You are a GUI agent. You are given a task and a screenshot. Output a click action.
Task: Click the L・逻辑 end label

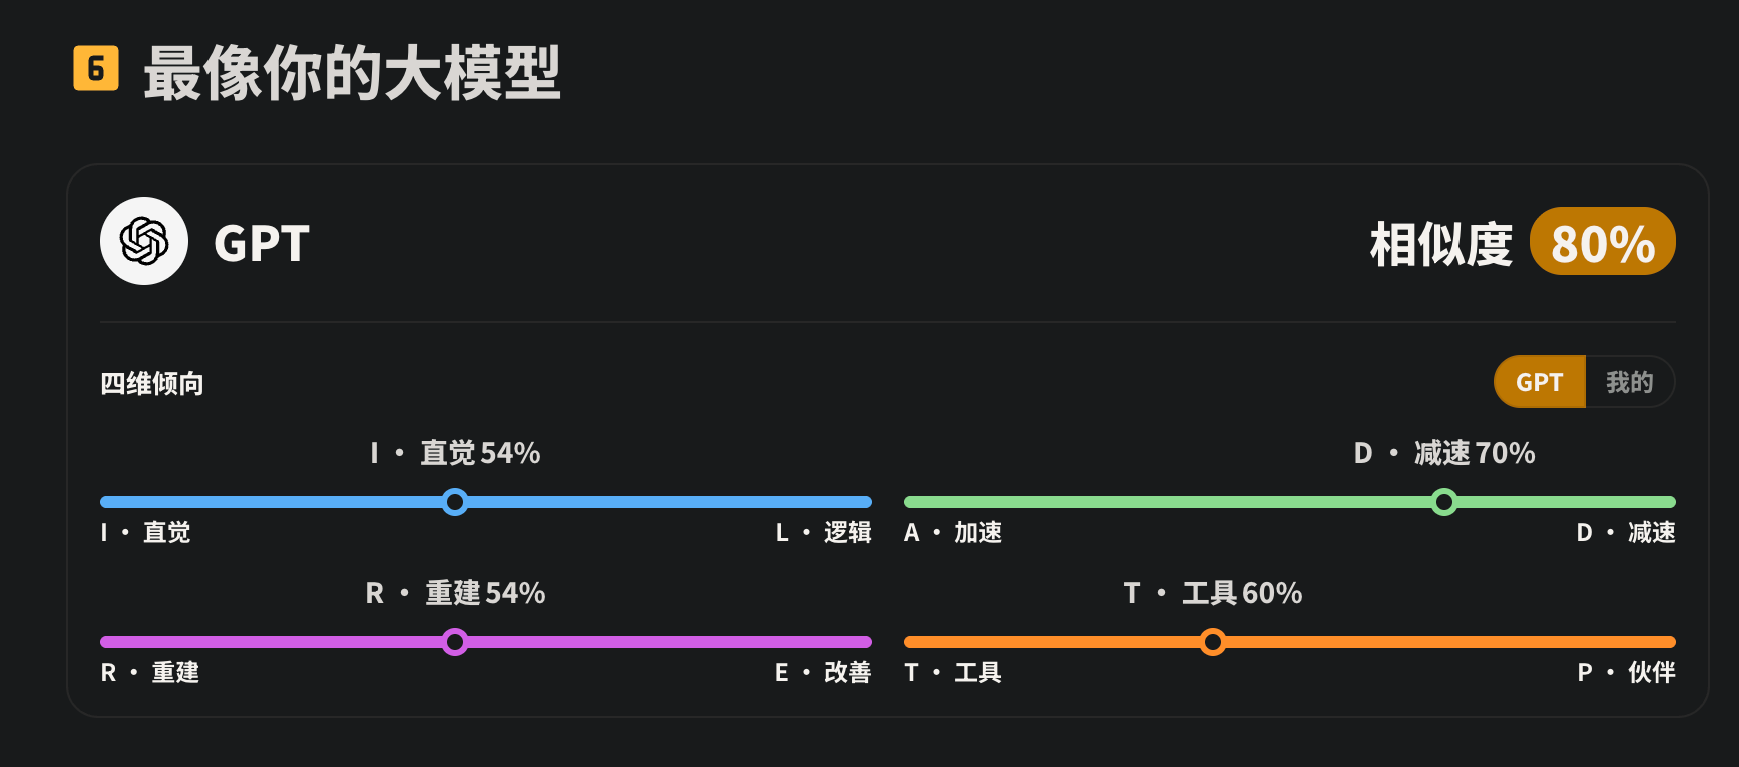pos(824,533)
